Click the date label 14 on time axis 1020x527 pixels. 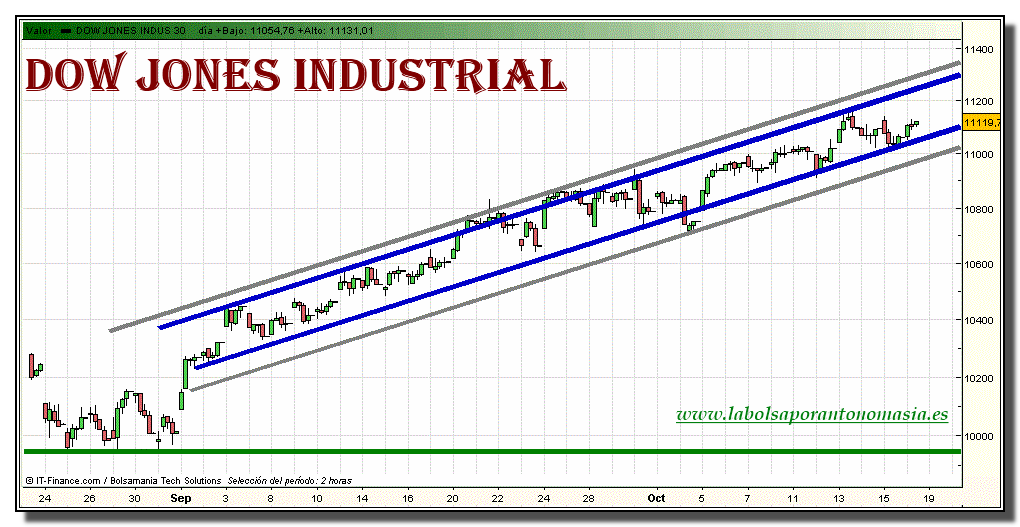[362, 499]
